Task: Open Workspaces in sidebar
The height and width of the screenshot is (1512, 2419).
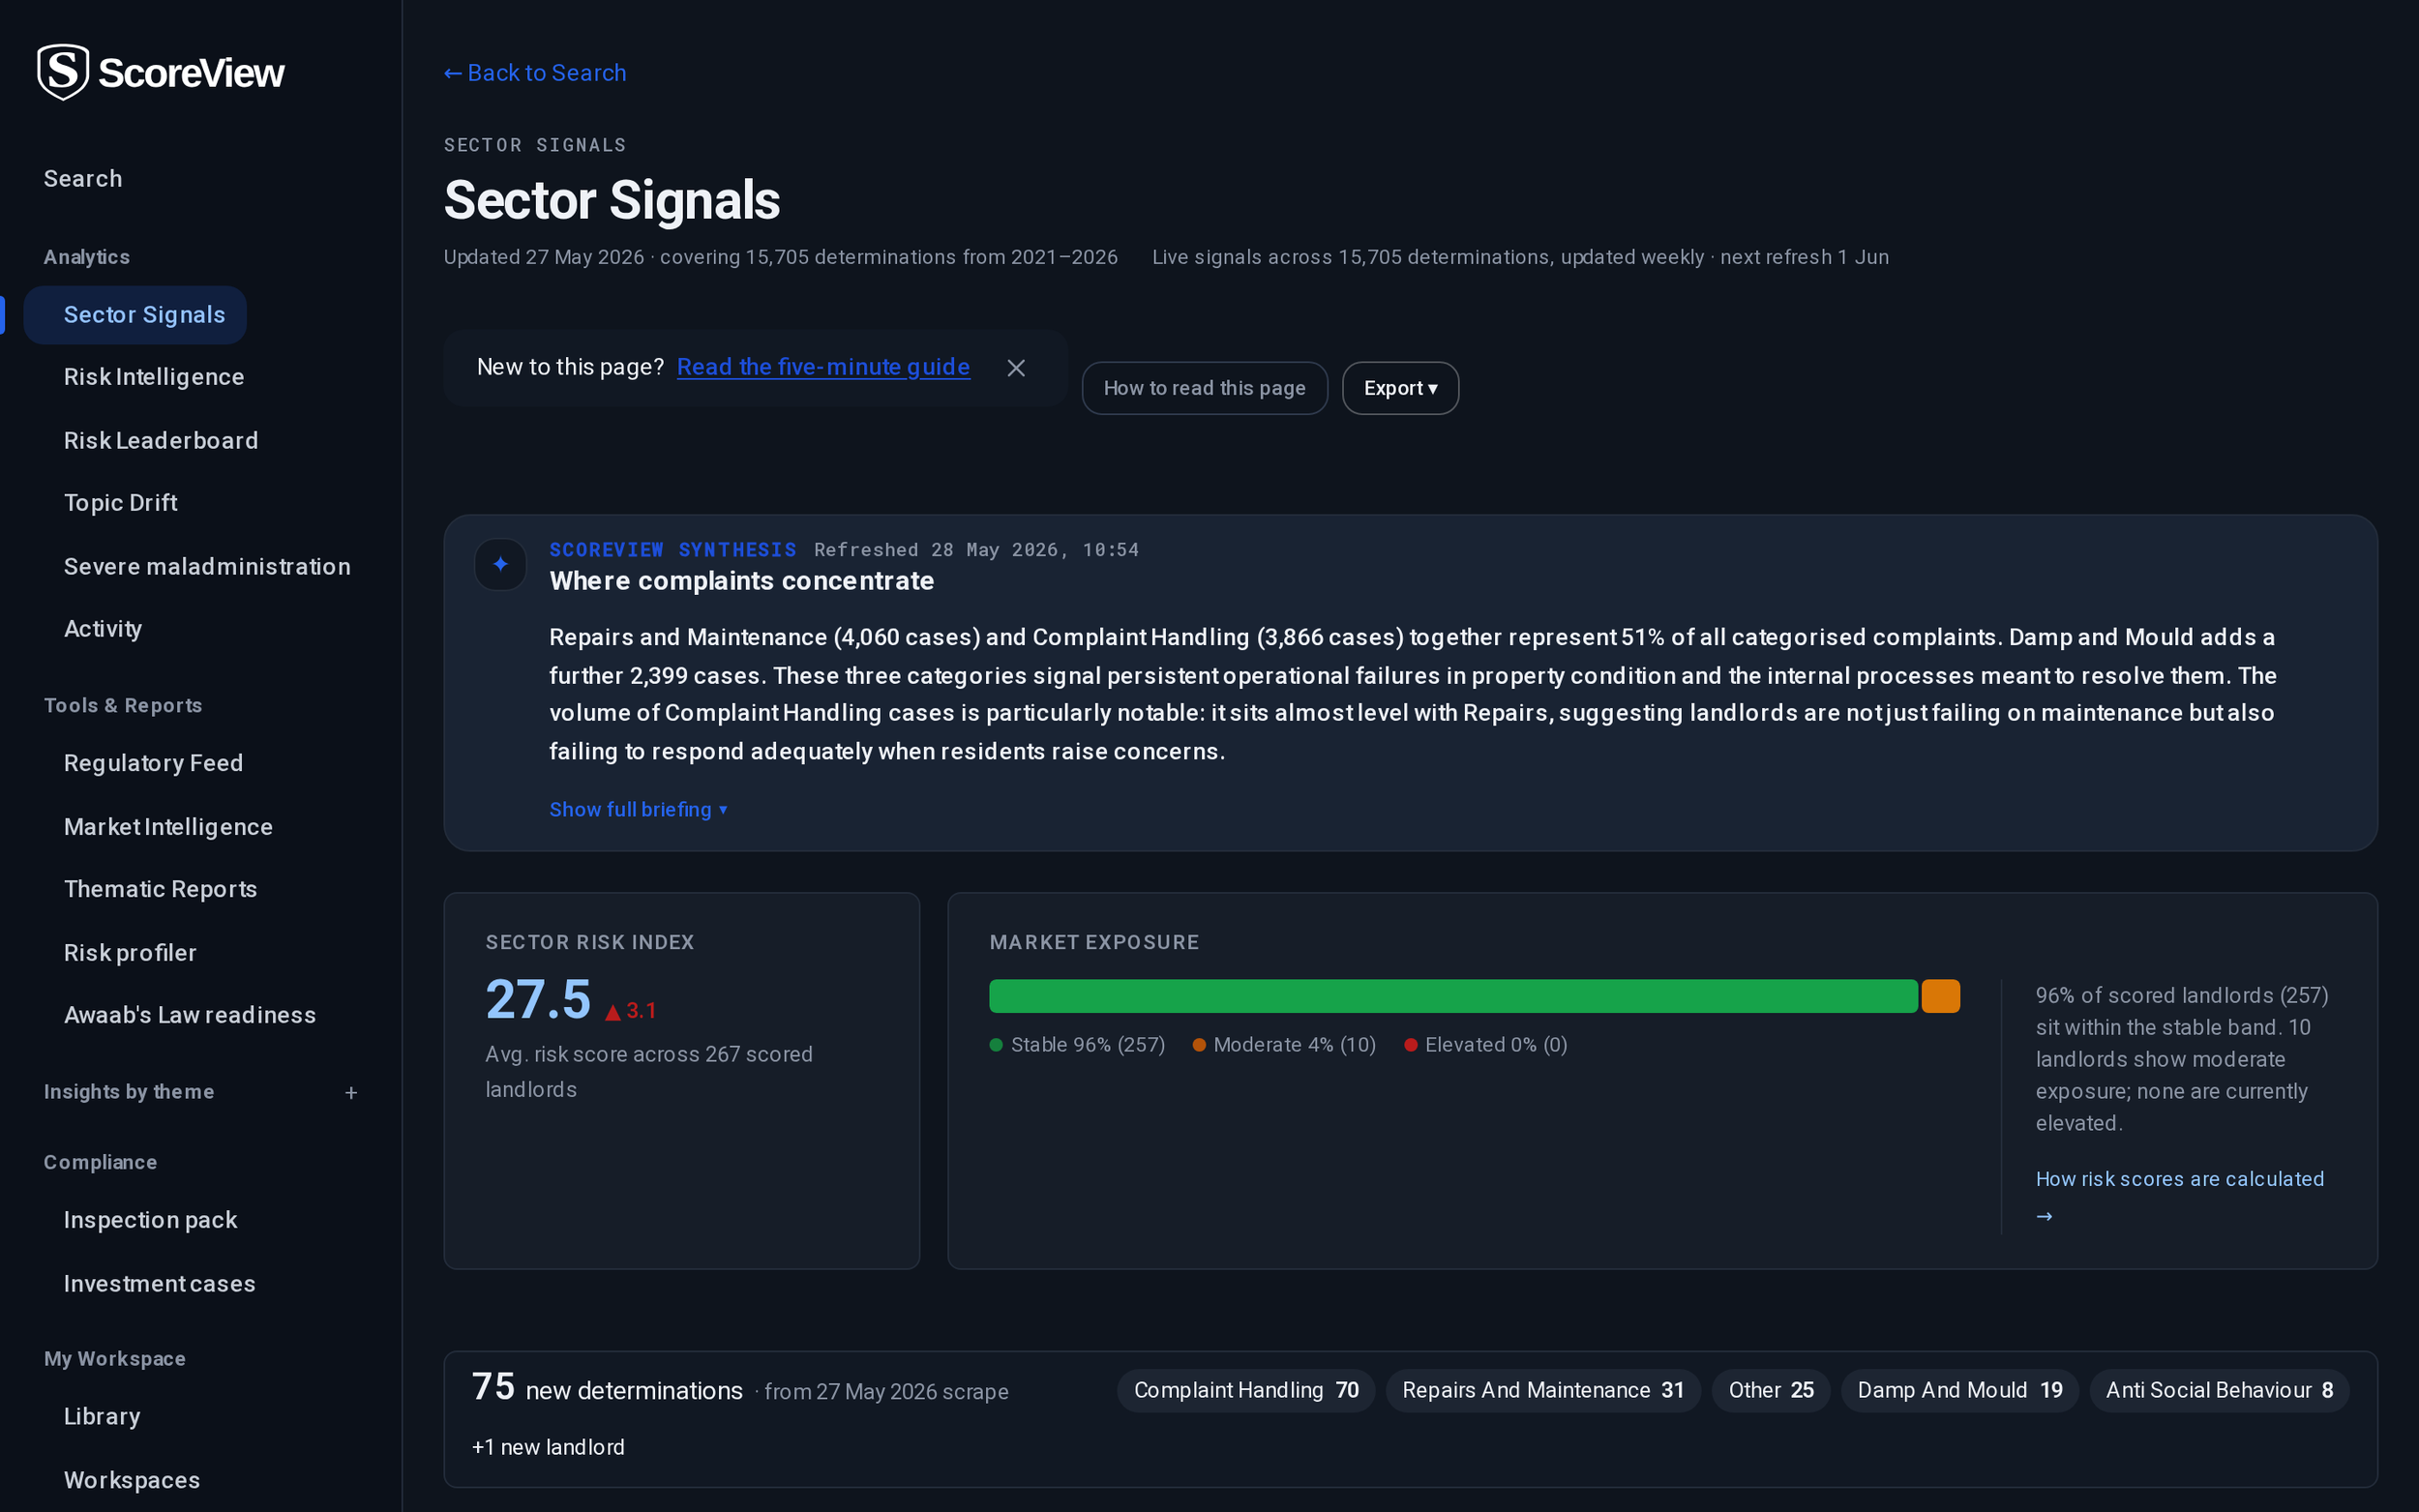Action: (x=131, y=1481)
